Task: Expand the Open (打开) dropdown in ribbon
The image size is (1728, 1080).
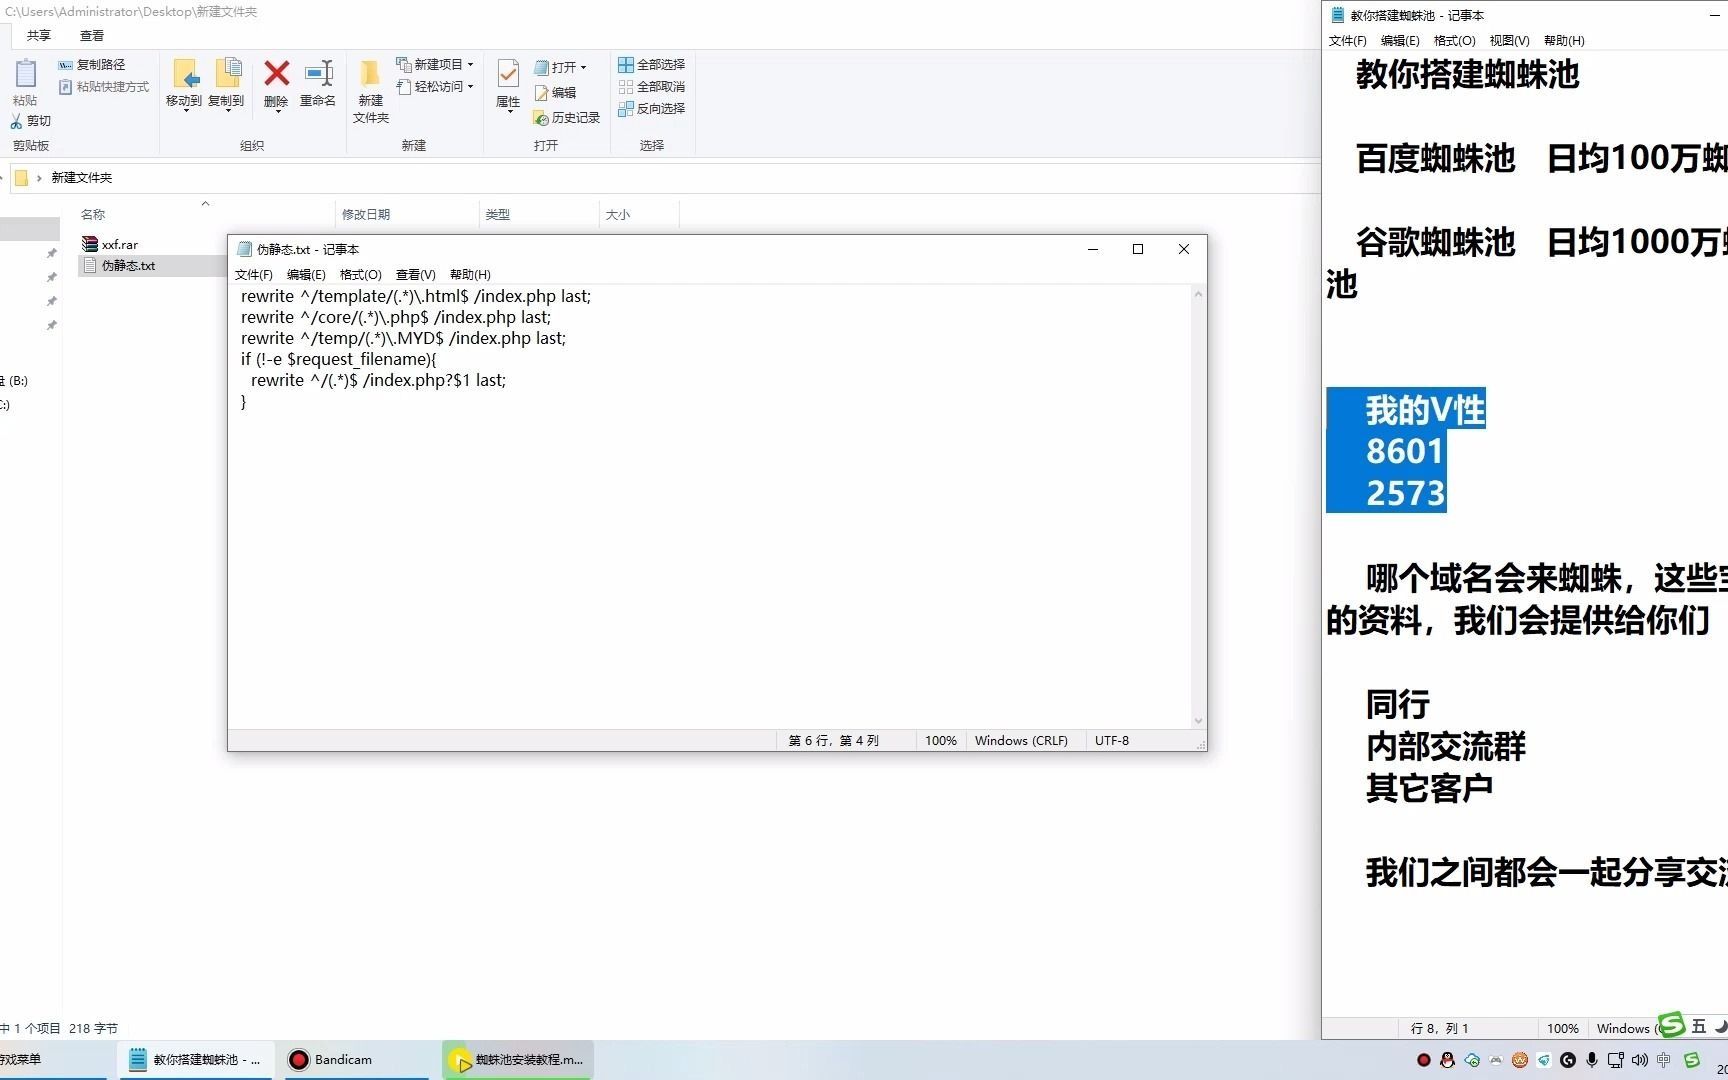Action: 583,68
